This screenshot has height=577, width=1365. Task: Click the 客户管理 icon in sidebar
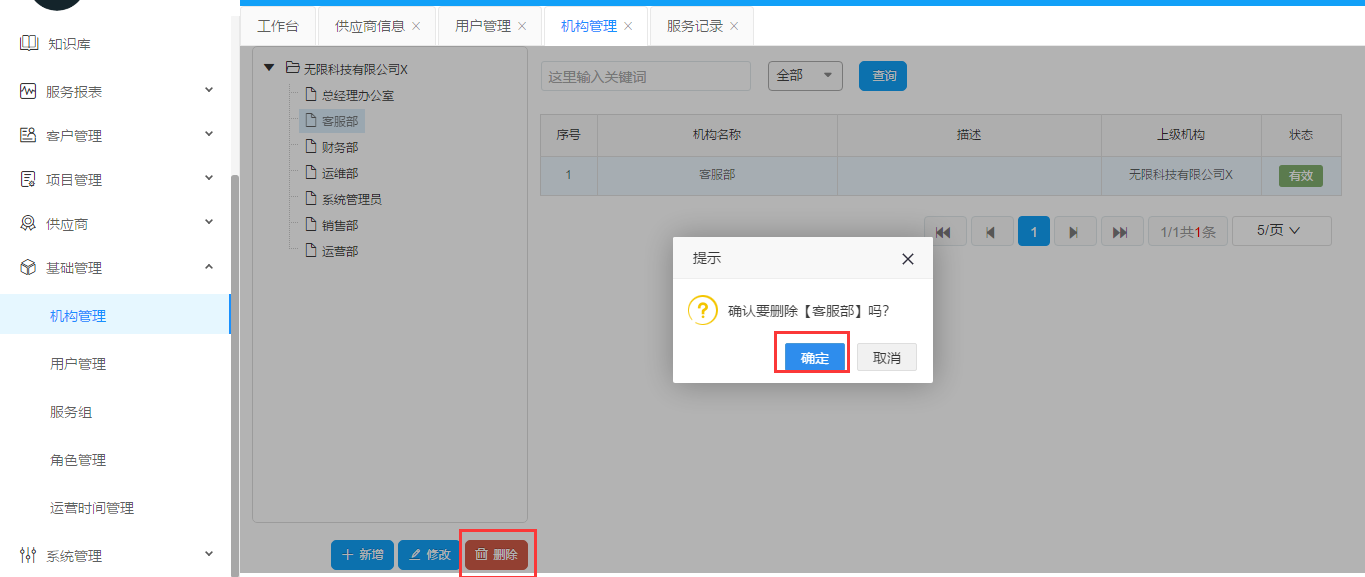pos(28,135)
